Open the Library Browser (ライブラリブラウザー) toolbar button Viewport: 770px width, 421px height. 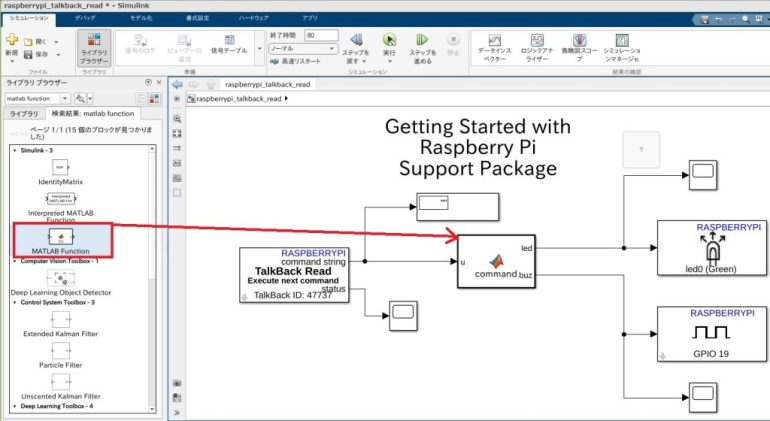(x=95, y=47)
